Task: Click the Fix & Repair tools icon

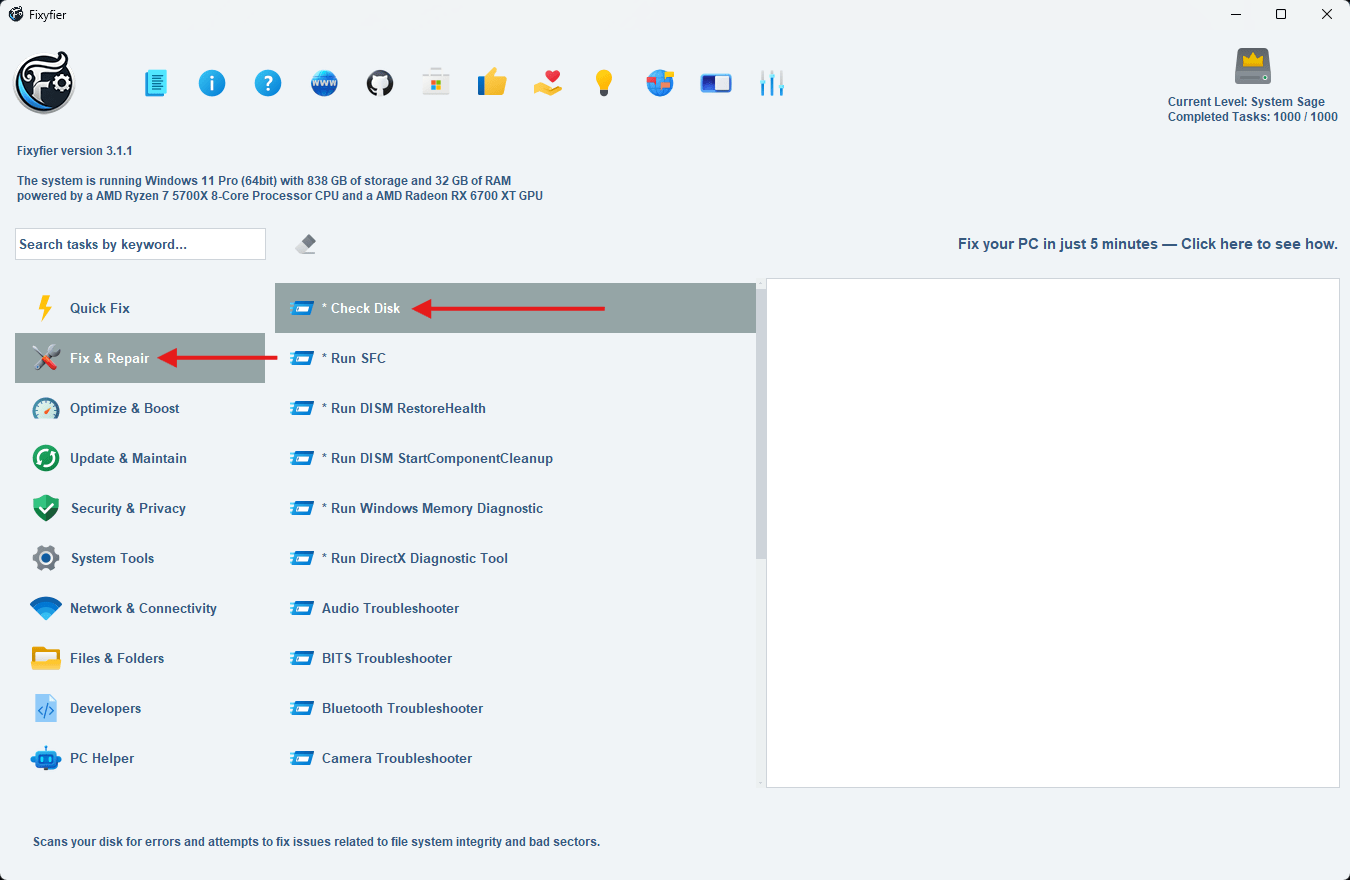Action: (46, 358)
